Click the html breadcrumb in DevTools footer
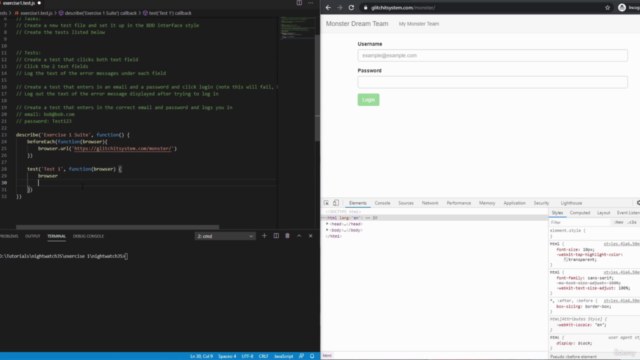 tap(327, 356)
